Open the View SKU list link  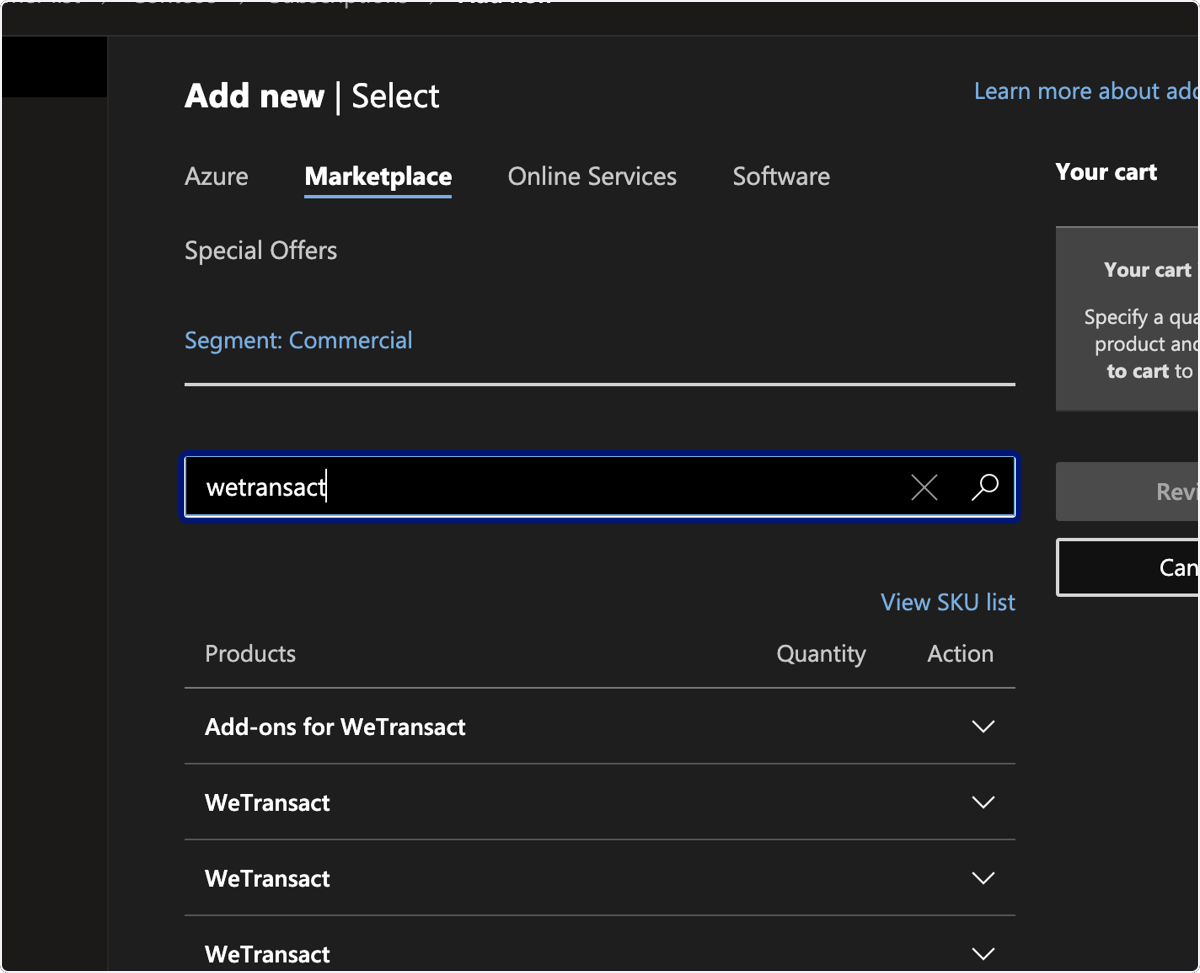(x=948, y=602)
